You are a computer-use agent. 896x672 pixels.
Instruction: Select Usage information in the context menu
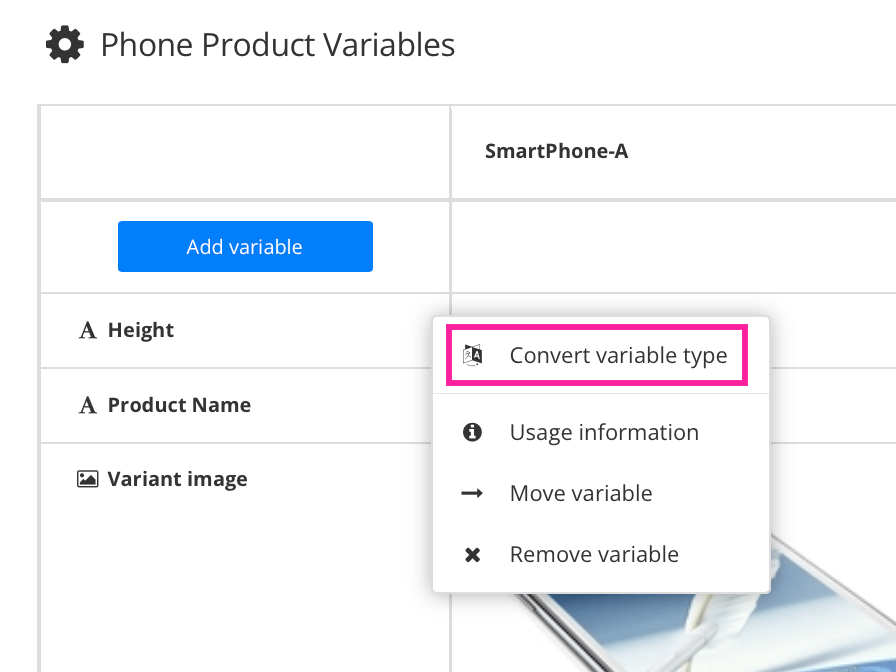604,432
